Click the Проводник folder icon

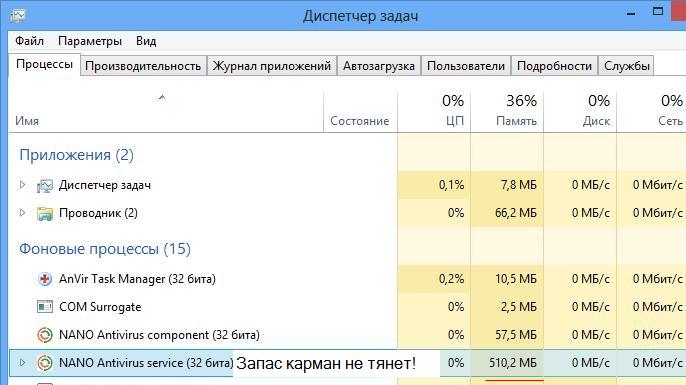(x=45, y=214)
